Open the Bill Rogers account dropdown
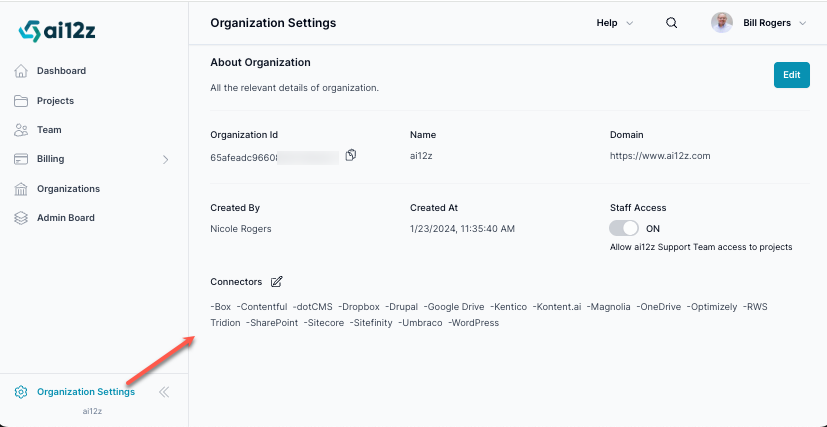 [x=775, y=23]
